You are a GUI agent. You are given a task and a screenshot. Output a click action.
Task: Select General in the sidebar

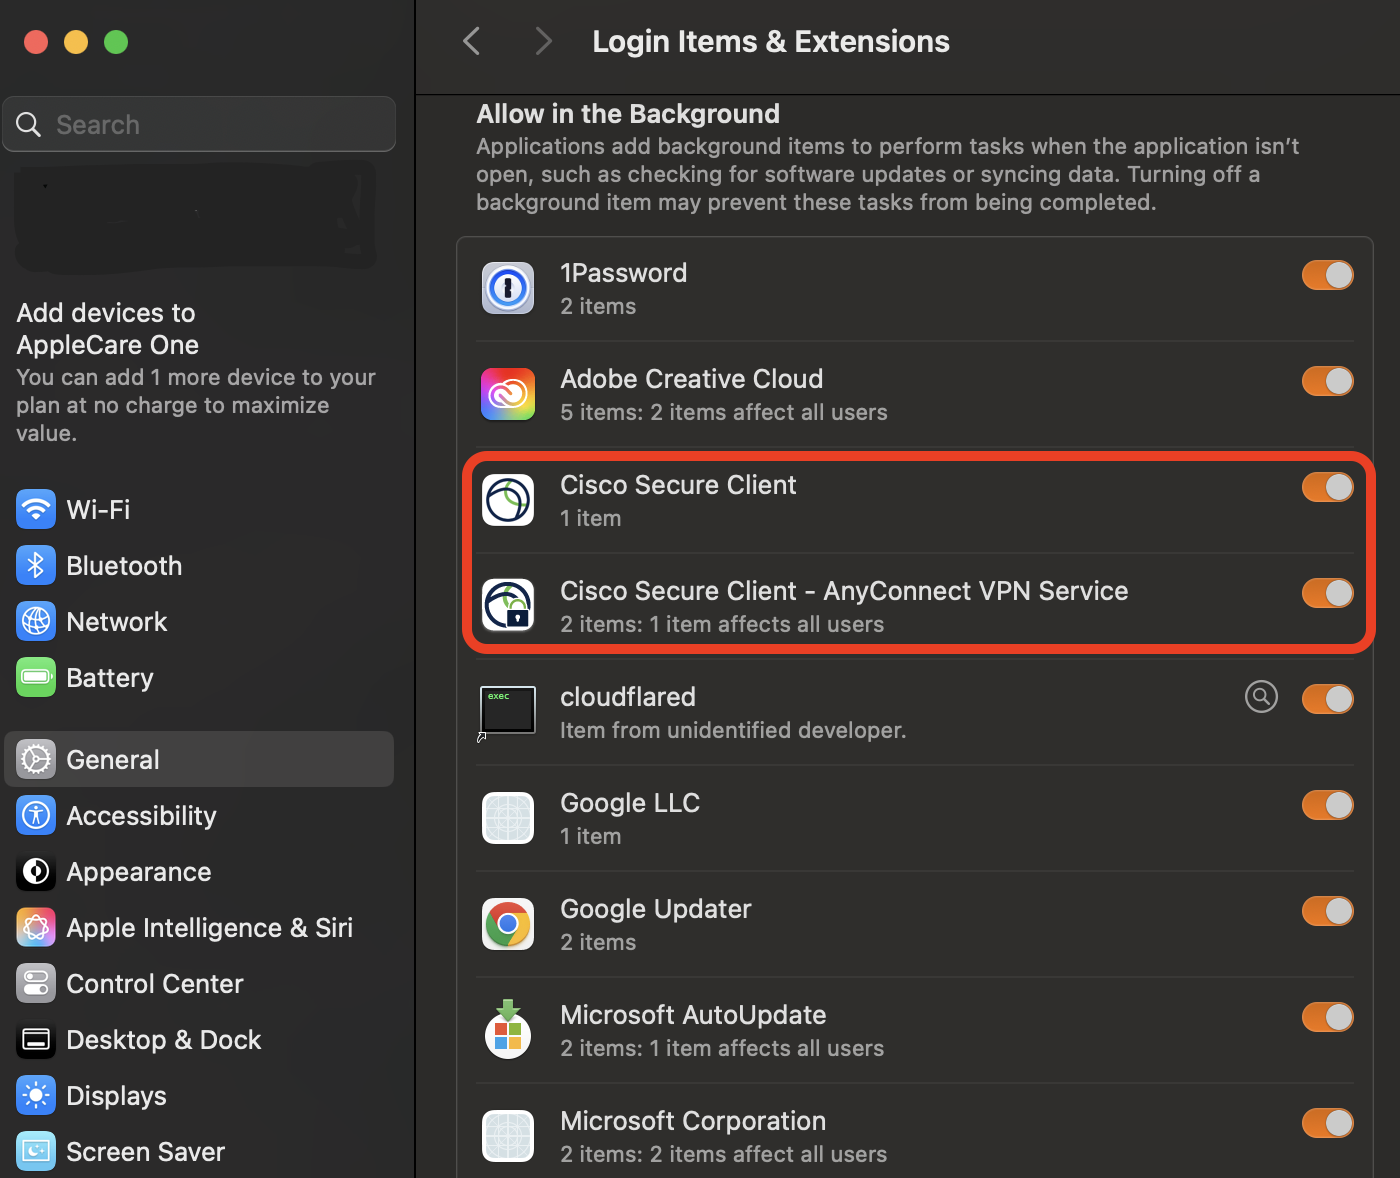coord(199,759)
